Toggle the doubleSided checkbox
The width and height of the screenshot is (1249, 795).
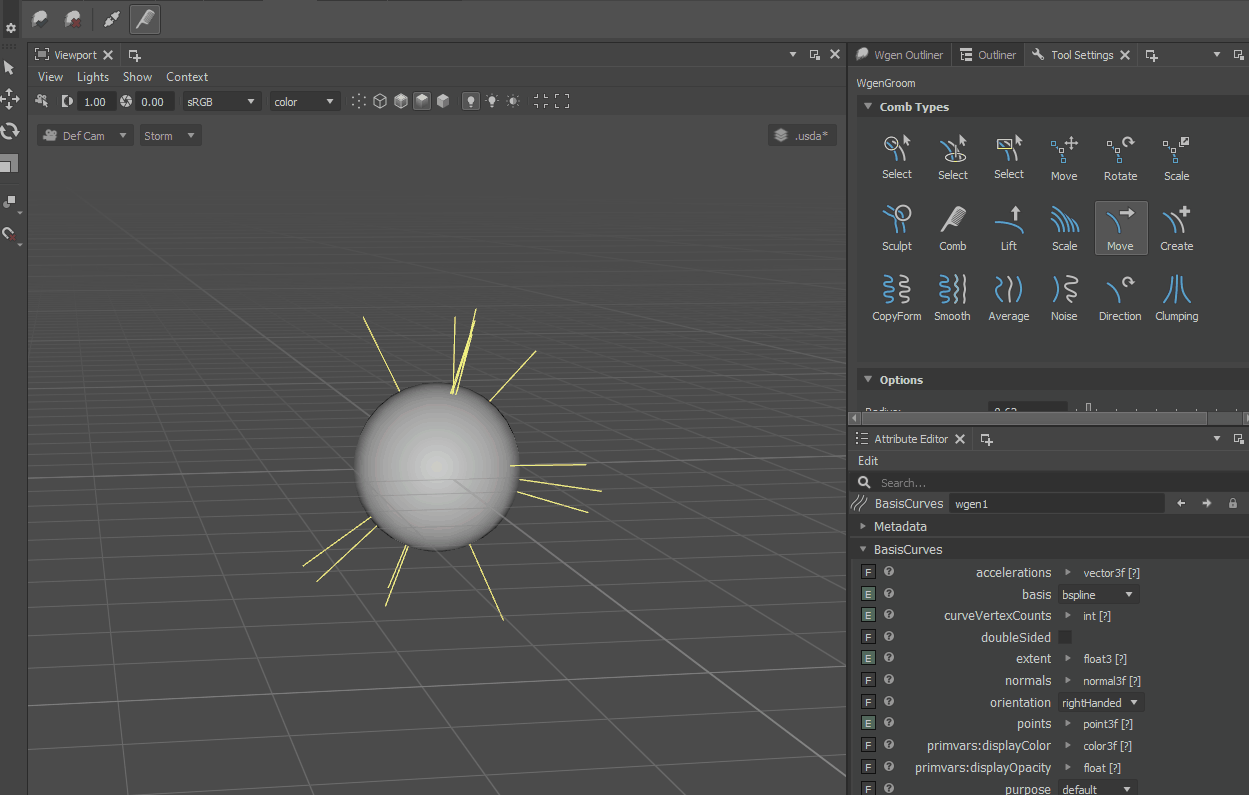point(1065,637)
